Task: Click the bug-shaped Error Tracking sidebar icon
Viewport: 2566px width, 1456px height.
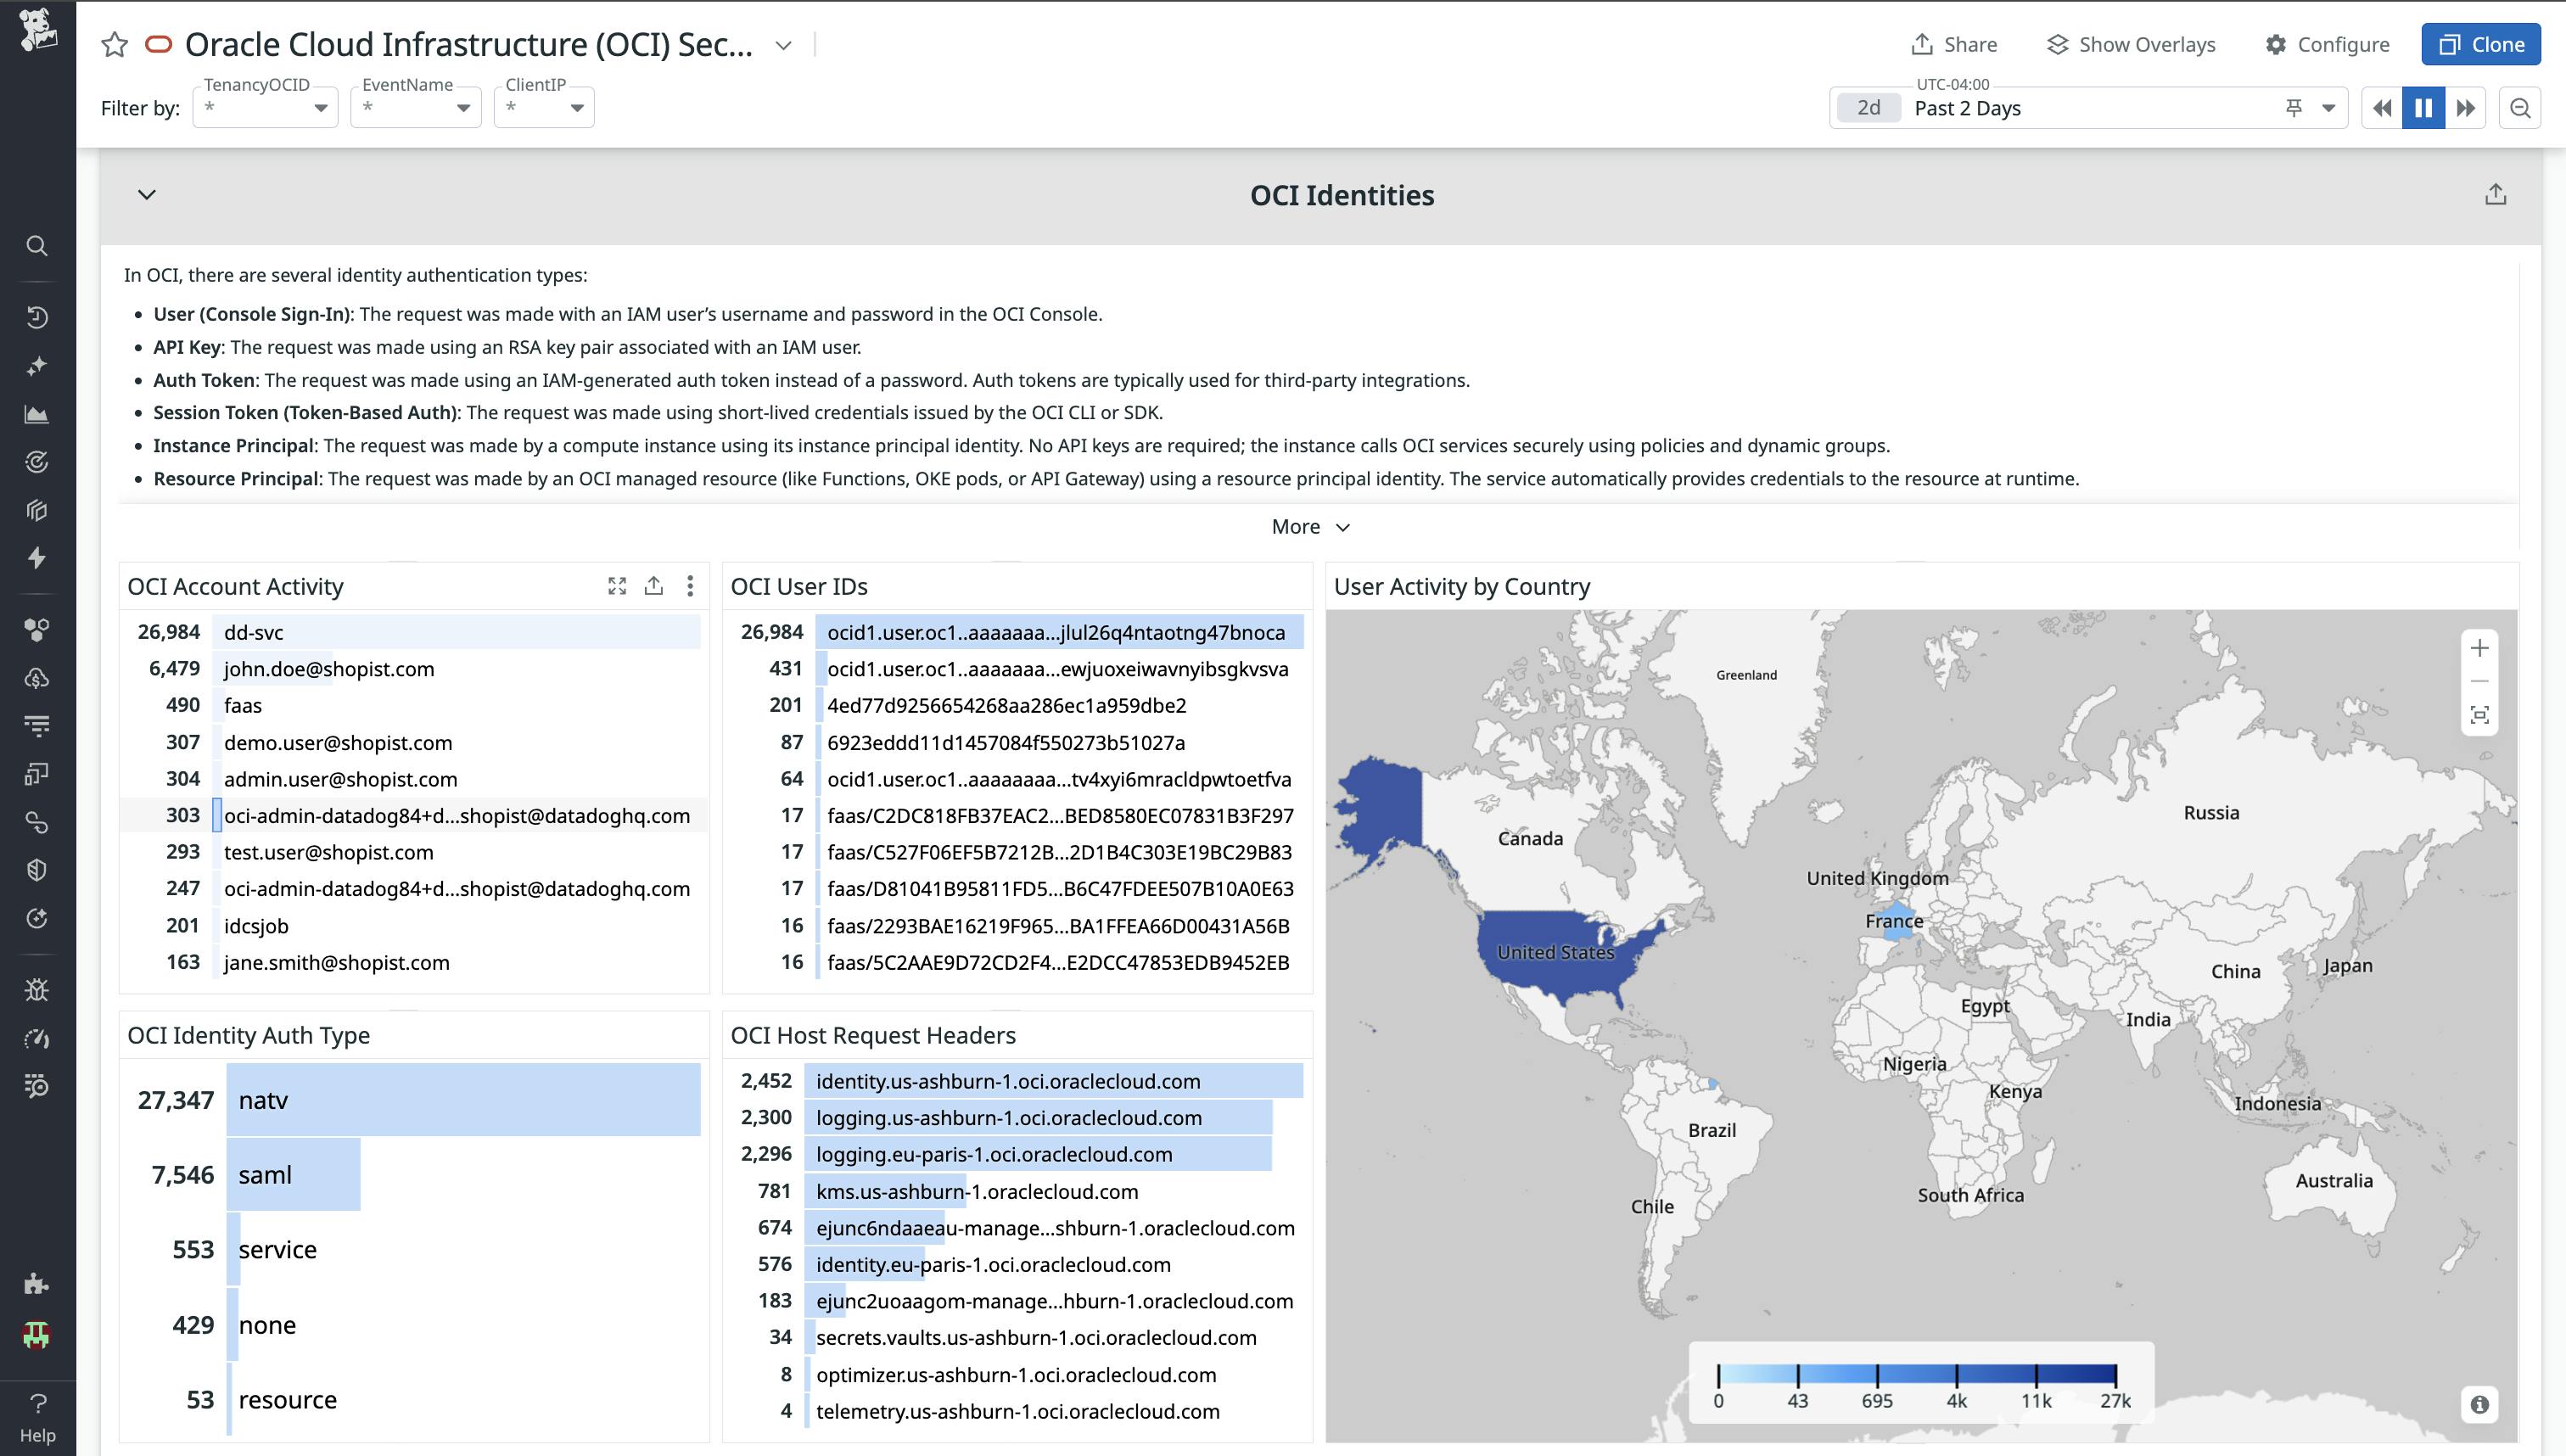Action: point(37,990)
